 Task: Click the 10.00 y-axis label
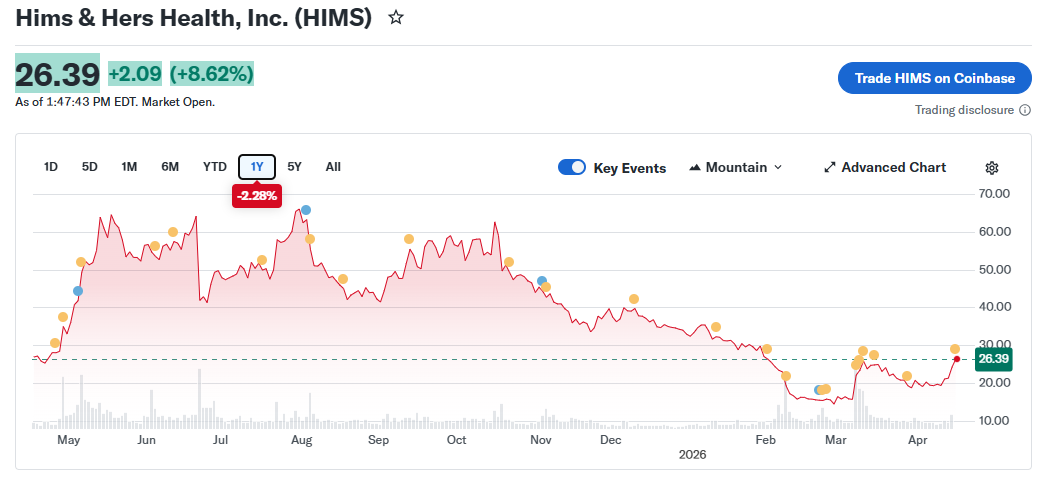[994, 421]
